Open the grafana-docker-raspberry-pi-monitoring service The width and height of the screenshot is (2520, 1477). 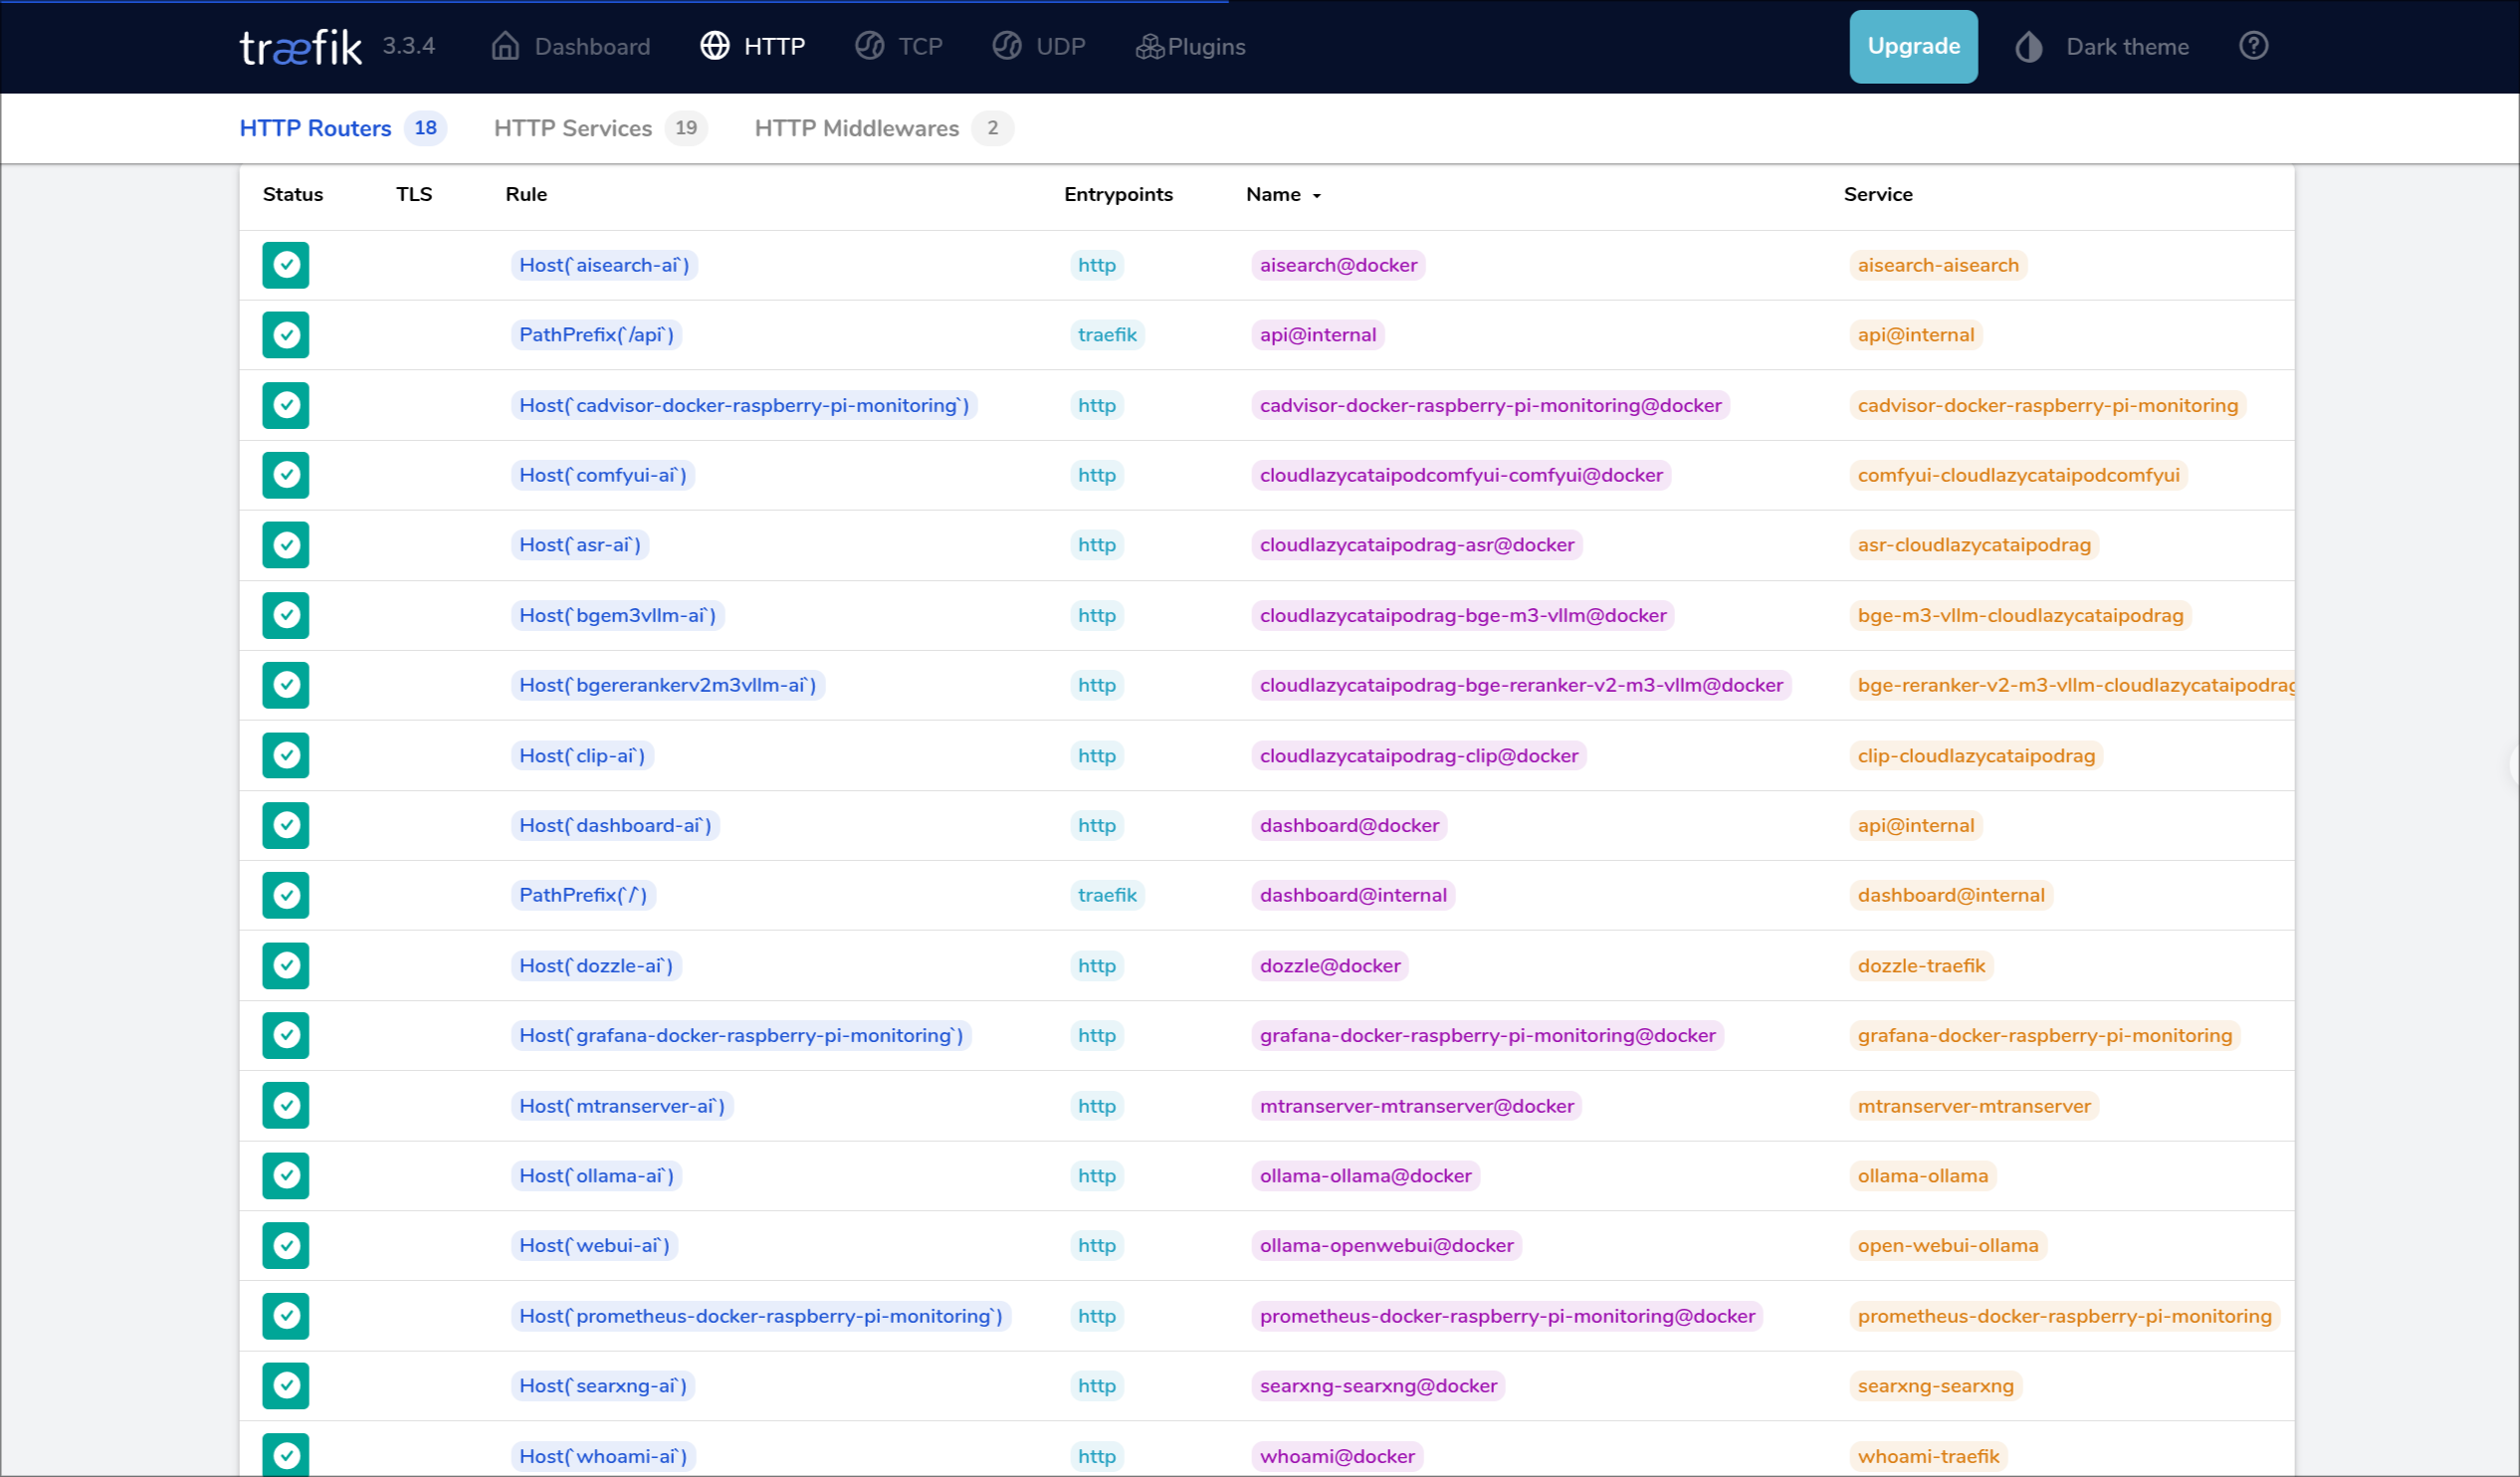pyautogui.click(x=2044, y=1035)
